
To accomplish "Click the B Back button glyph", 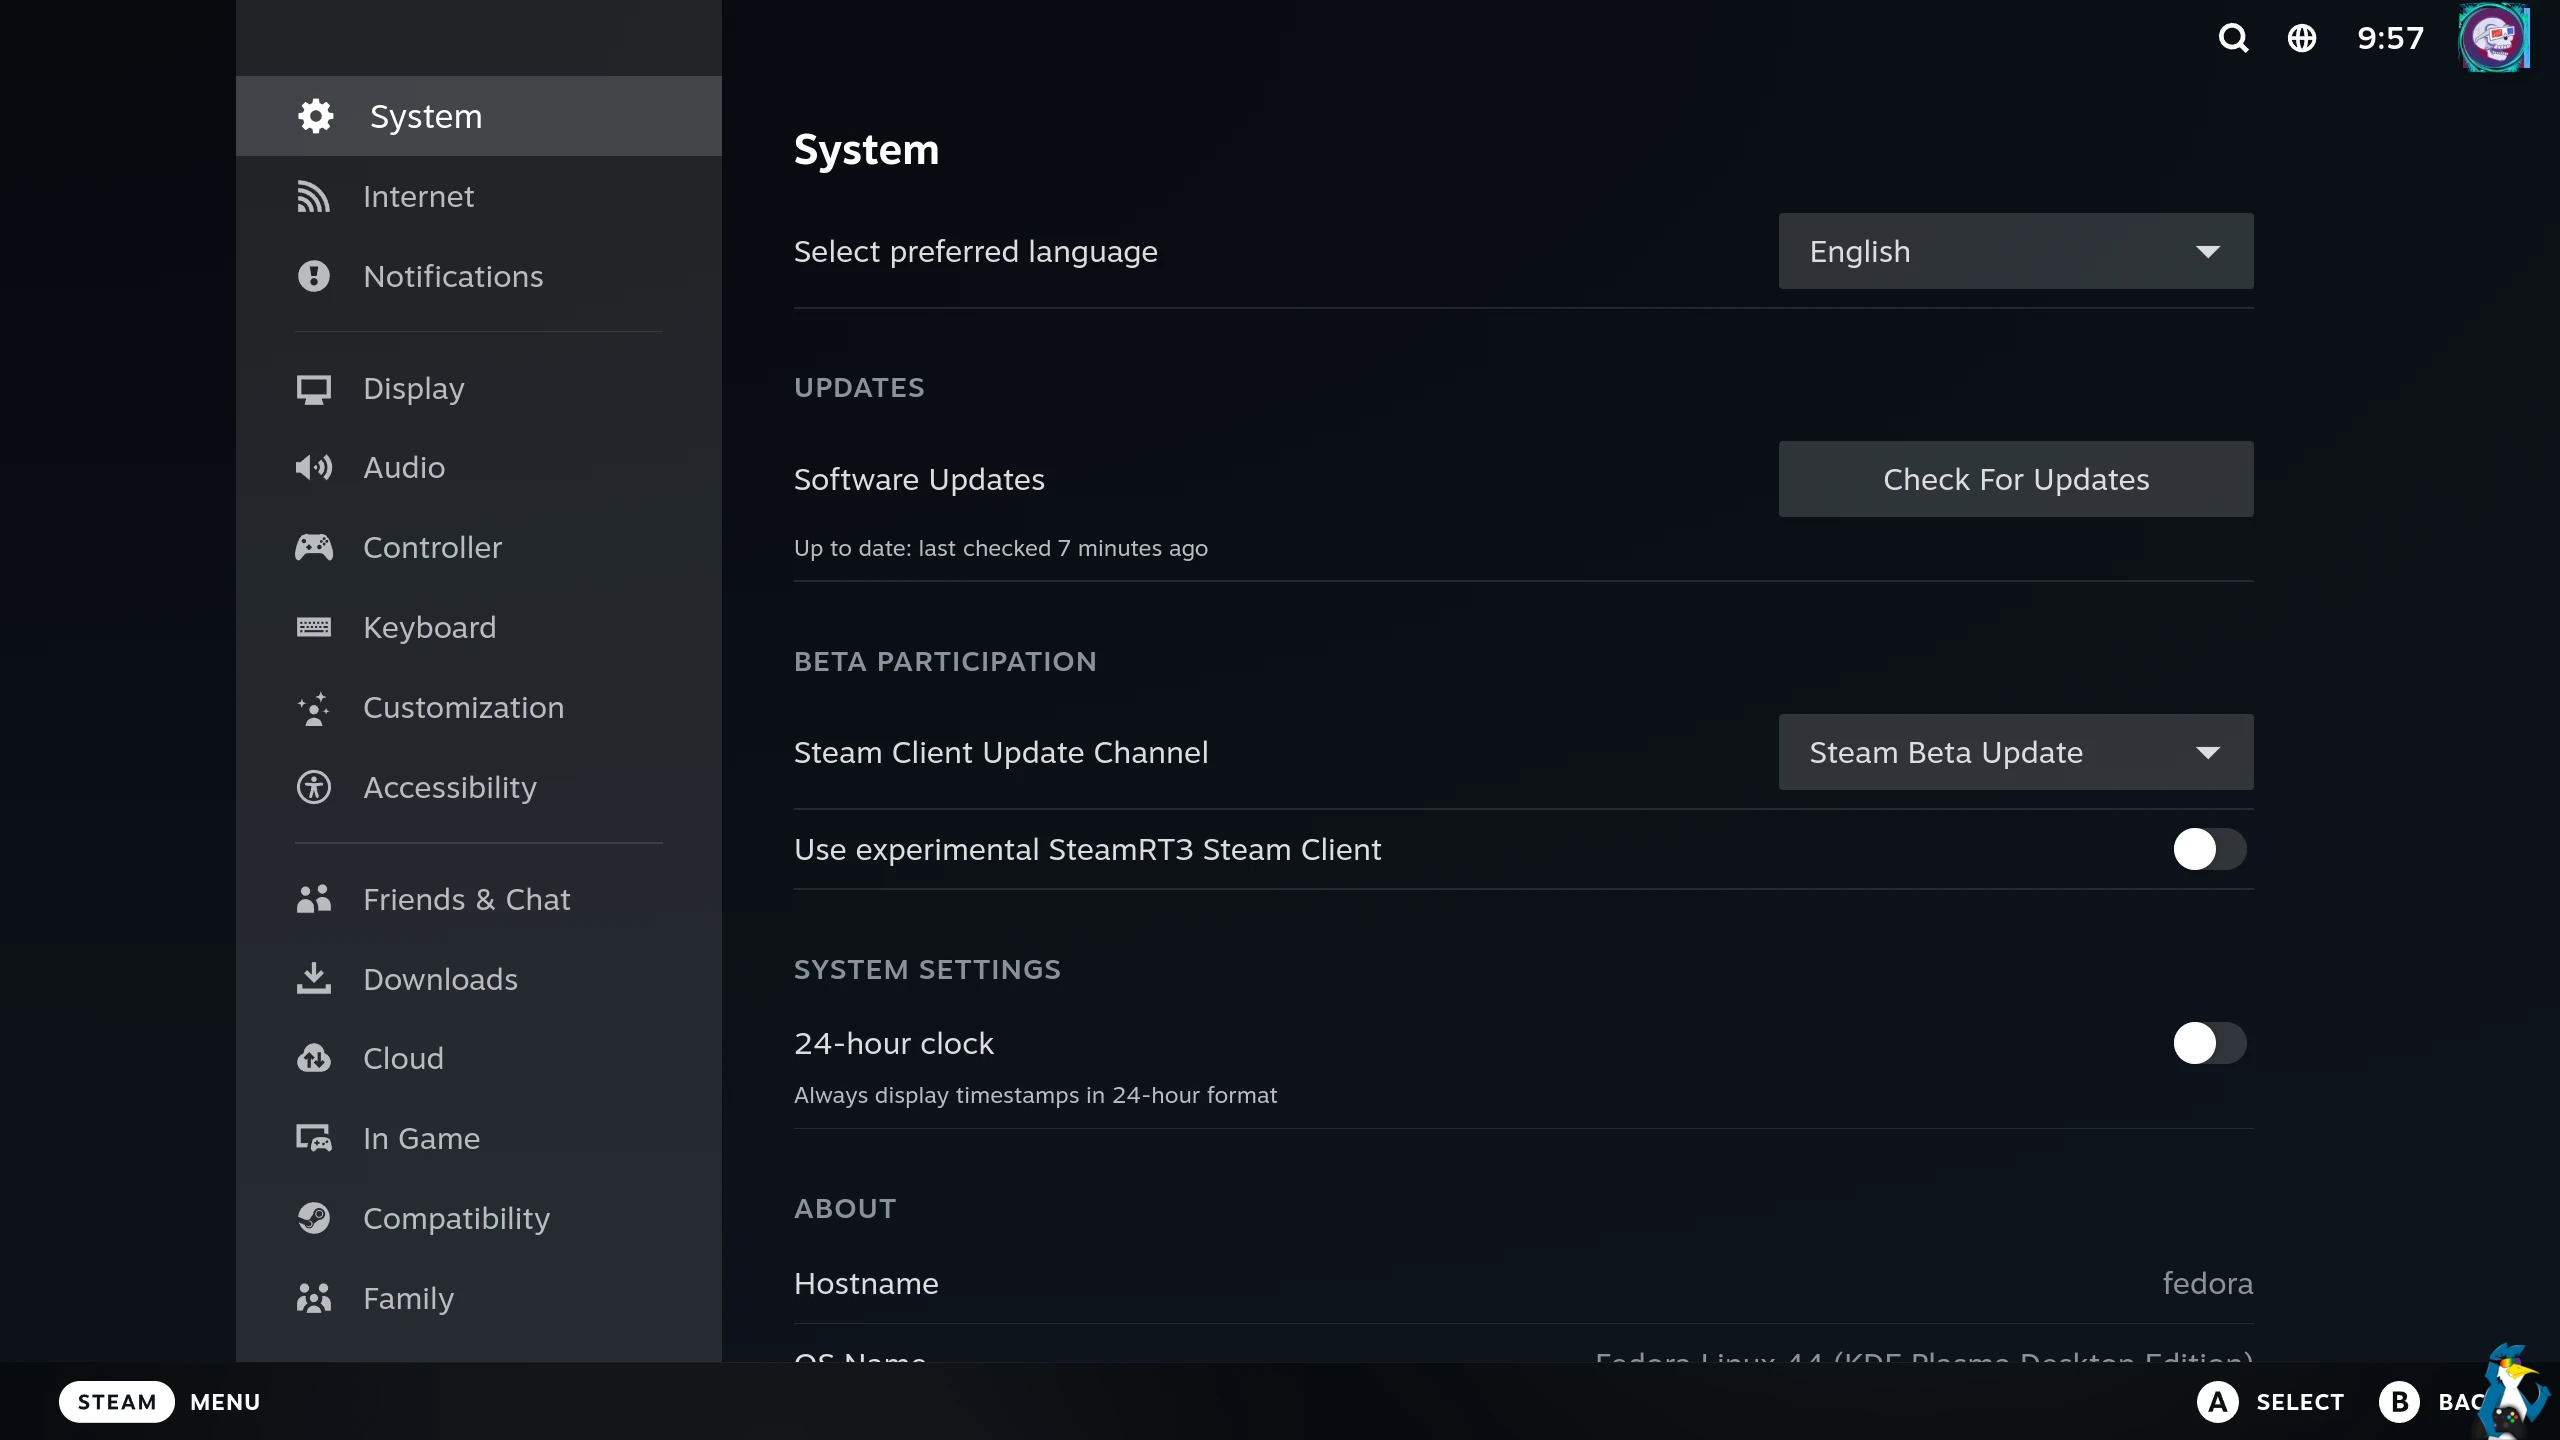I will coord(2399,1402).
